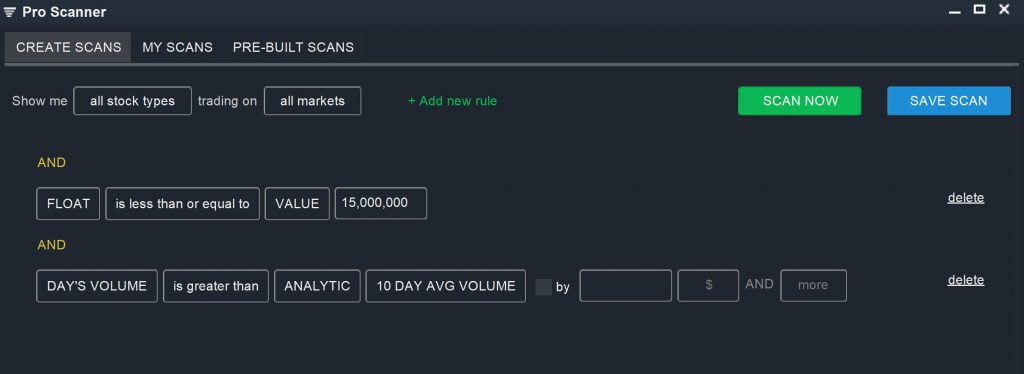Click the '+ Add new rule' link

(x=452, y=101)
